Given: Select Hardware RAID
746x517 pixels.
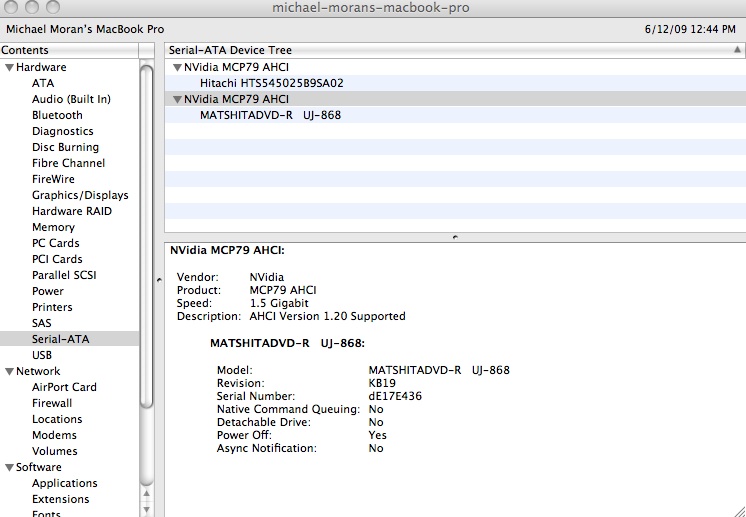Looking at the screenshot, I should pyautogui.click(x=72, y=211).
